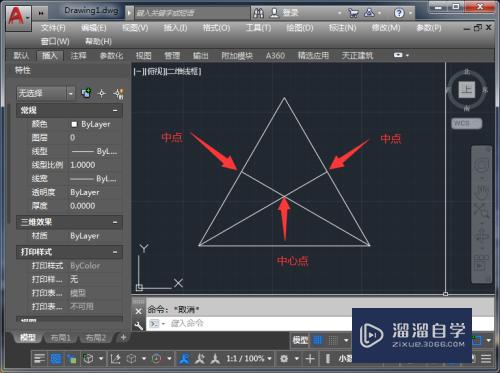Click the Autodesk A360 triangle icon
Viewport: 500px width, 373px height.
pos(369,13)
